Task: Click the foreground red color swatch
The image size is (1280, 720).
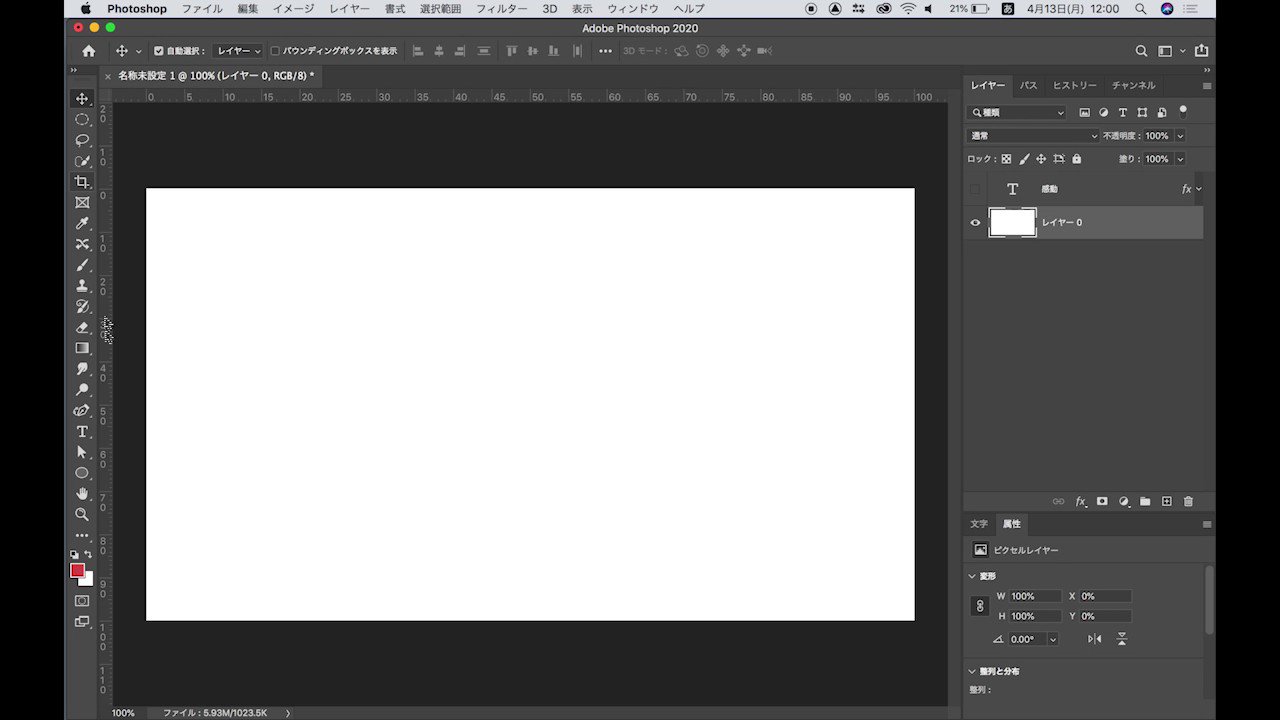Action: pos(77,570)
